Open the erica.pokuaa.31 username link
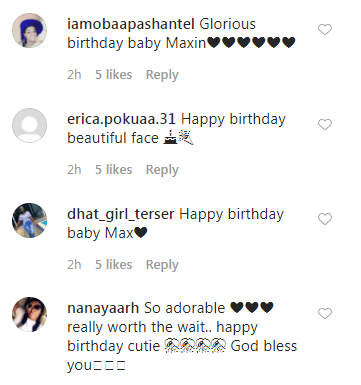 coord(121,119)
